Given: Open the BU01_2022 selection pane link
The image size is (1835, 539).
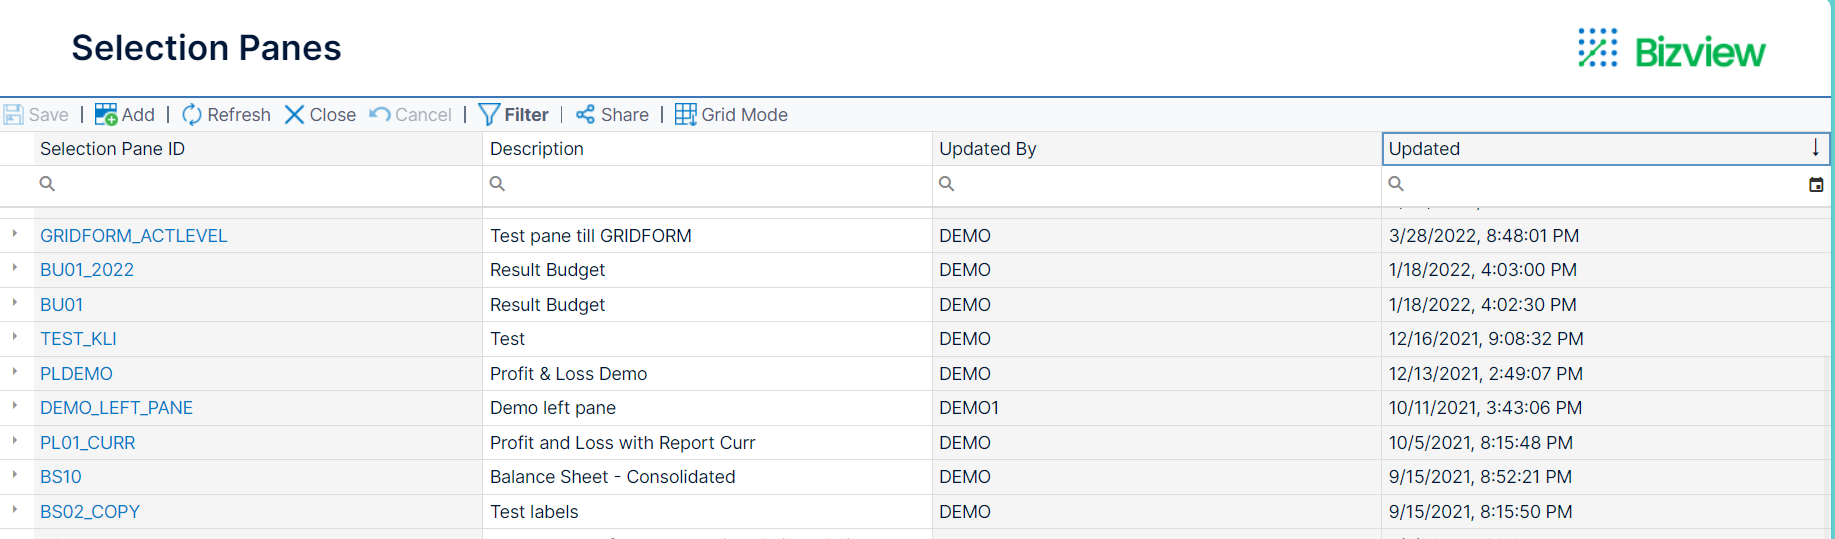Looking at the screenshot, I should click(87, 270).
